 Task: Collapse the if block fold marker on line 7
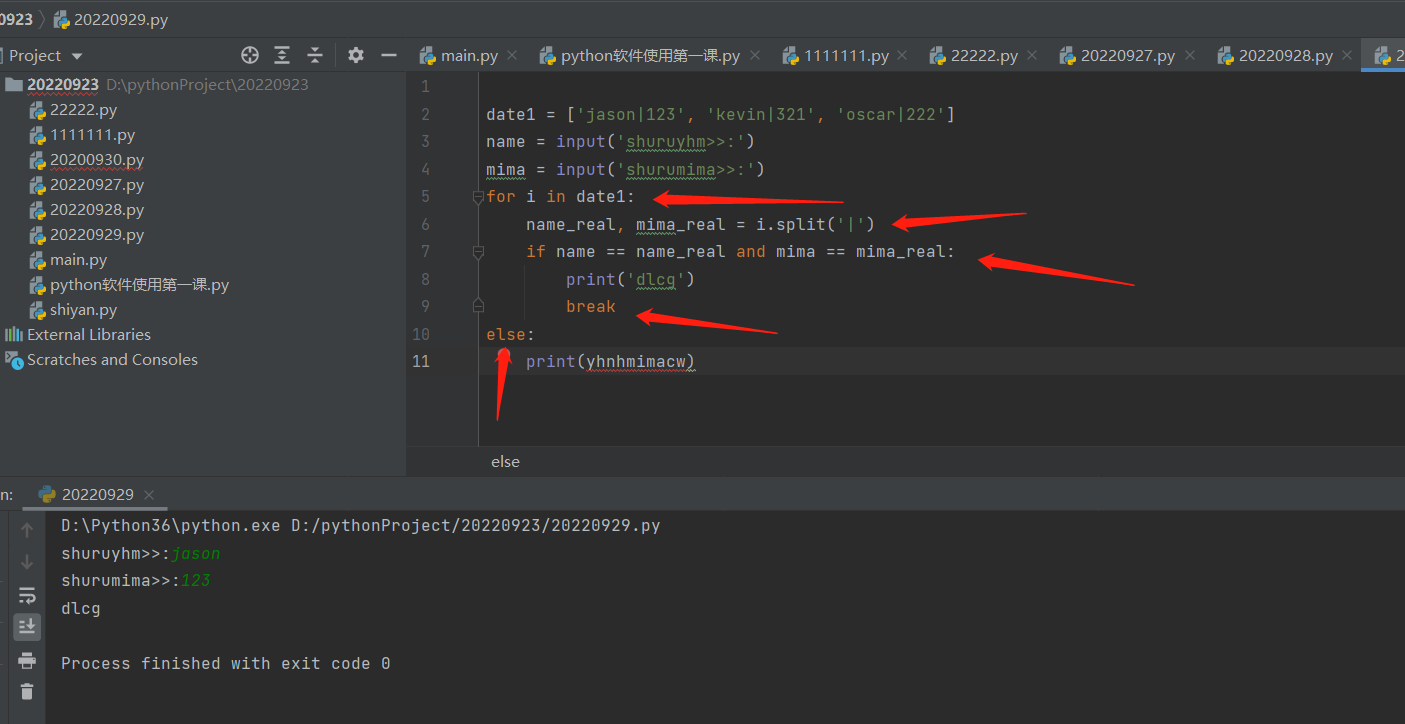click(478, 252)
